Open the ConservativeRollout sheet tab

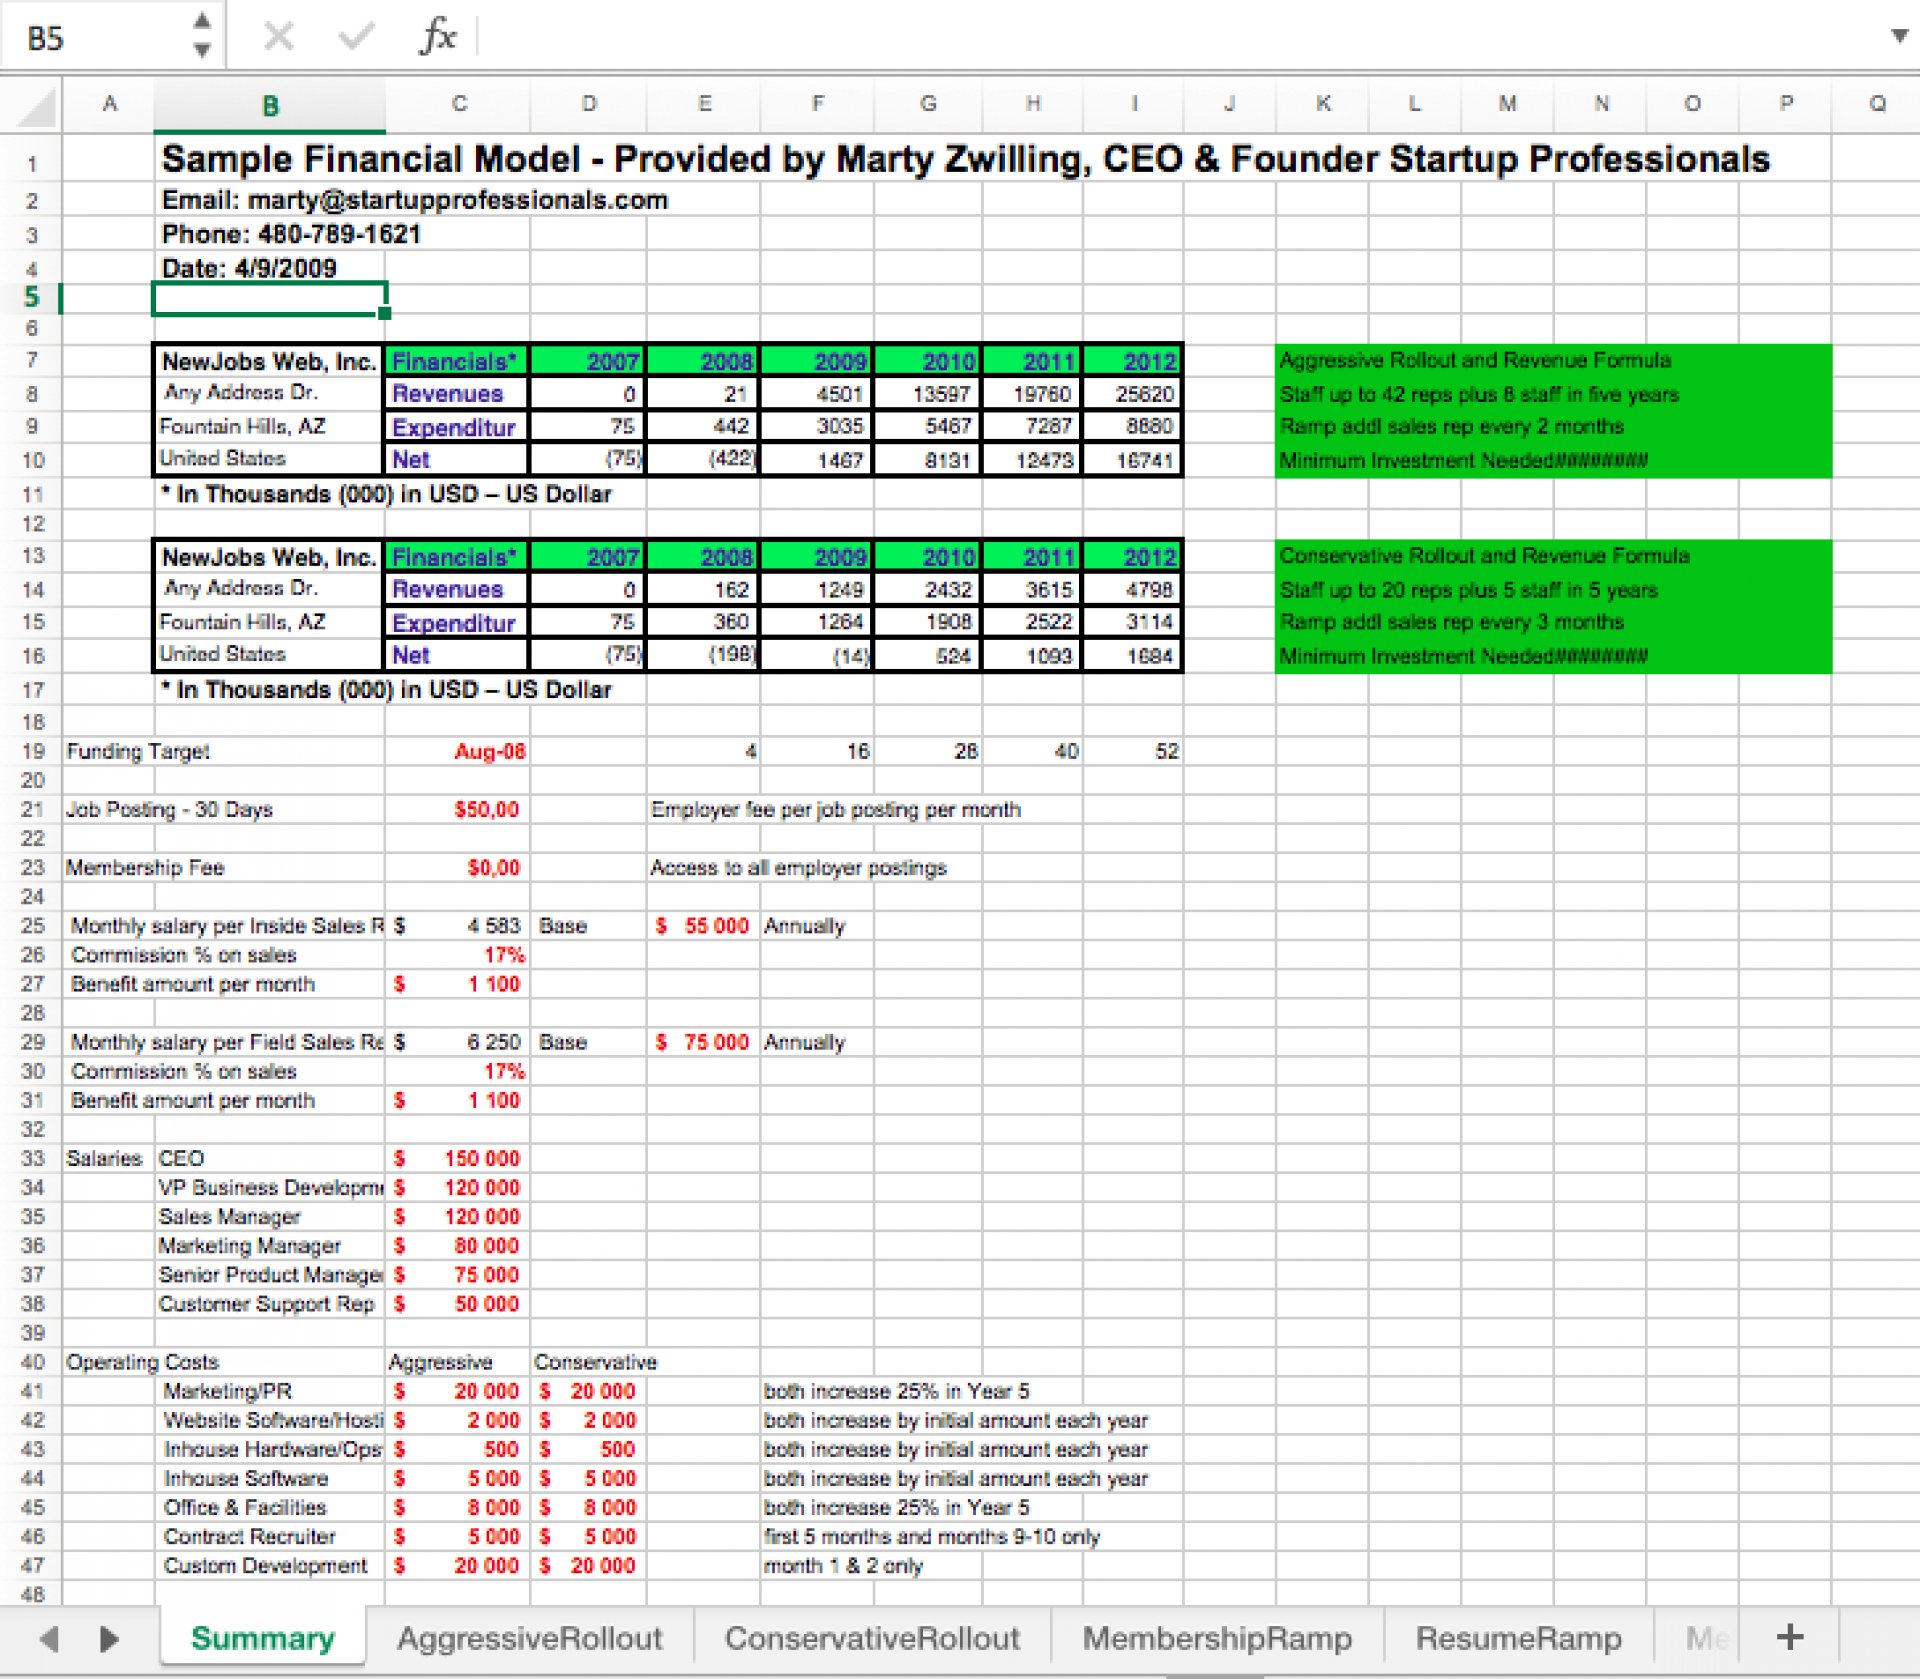pos(872,1638)
